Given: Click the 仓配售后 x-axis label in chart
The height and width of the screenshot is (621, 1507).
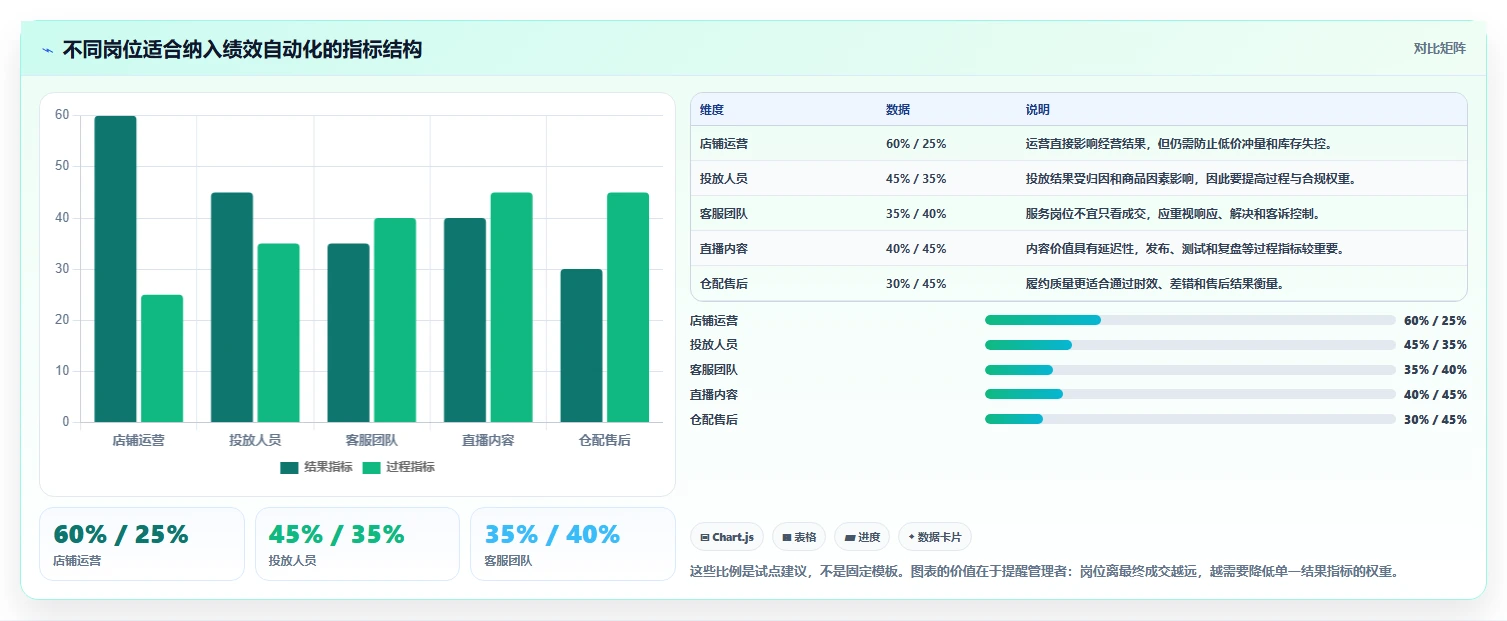Looking at the screenshot, I should click(x=605, y=440).
